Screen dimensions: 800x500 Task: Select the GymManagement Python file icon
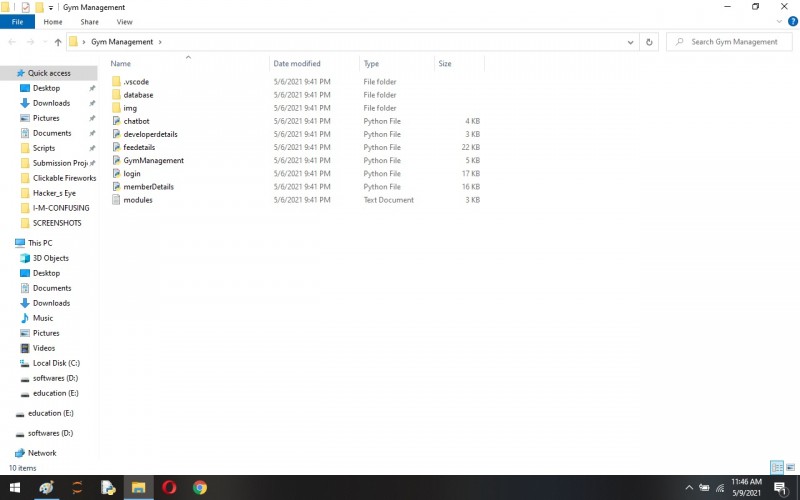tap(116, 161)
